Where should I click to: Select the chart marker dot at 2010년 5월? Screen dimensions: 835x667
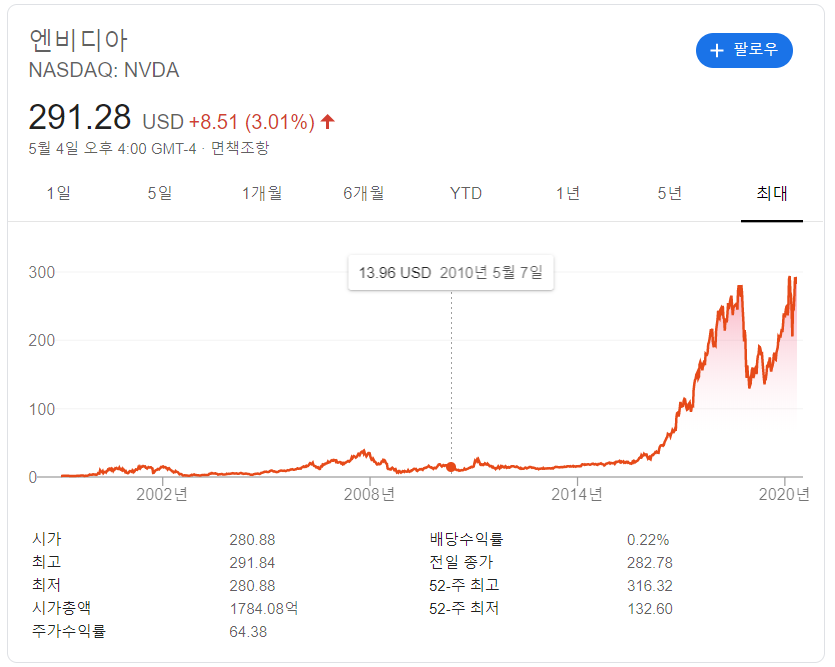pyautogui.click(x=450, y=466)
